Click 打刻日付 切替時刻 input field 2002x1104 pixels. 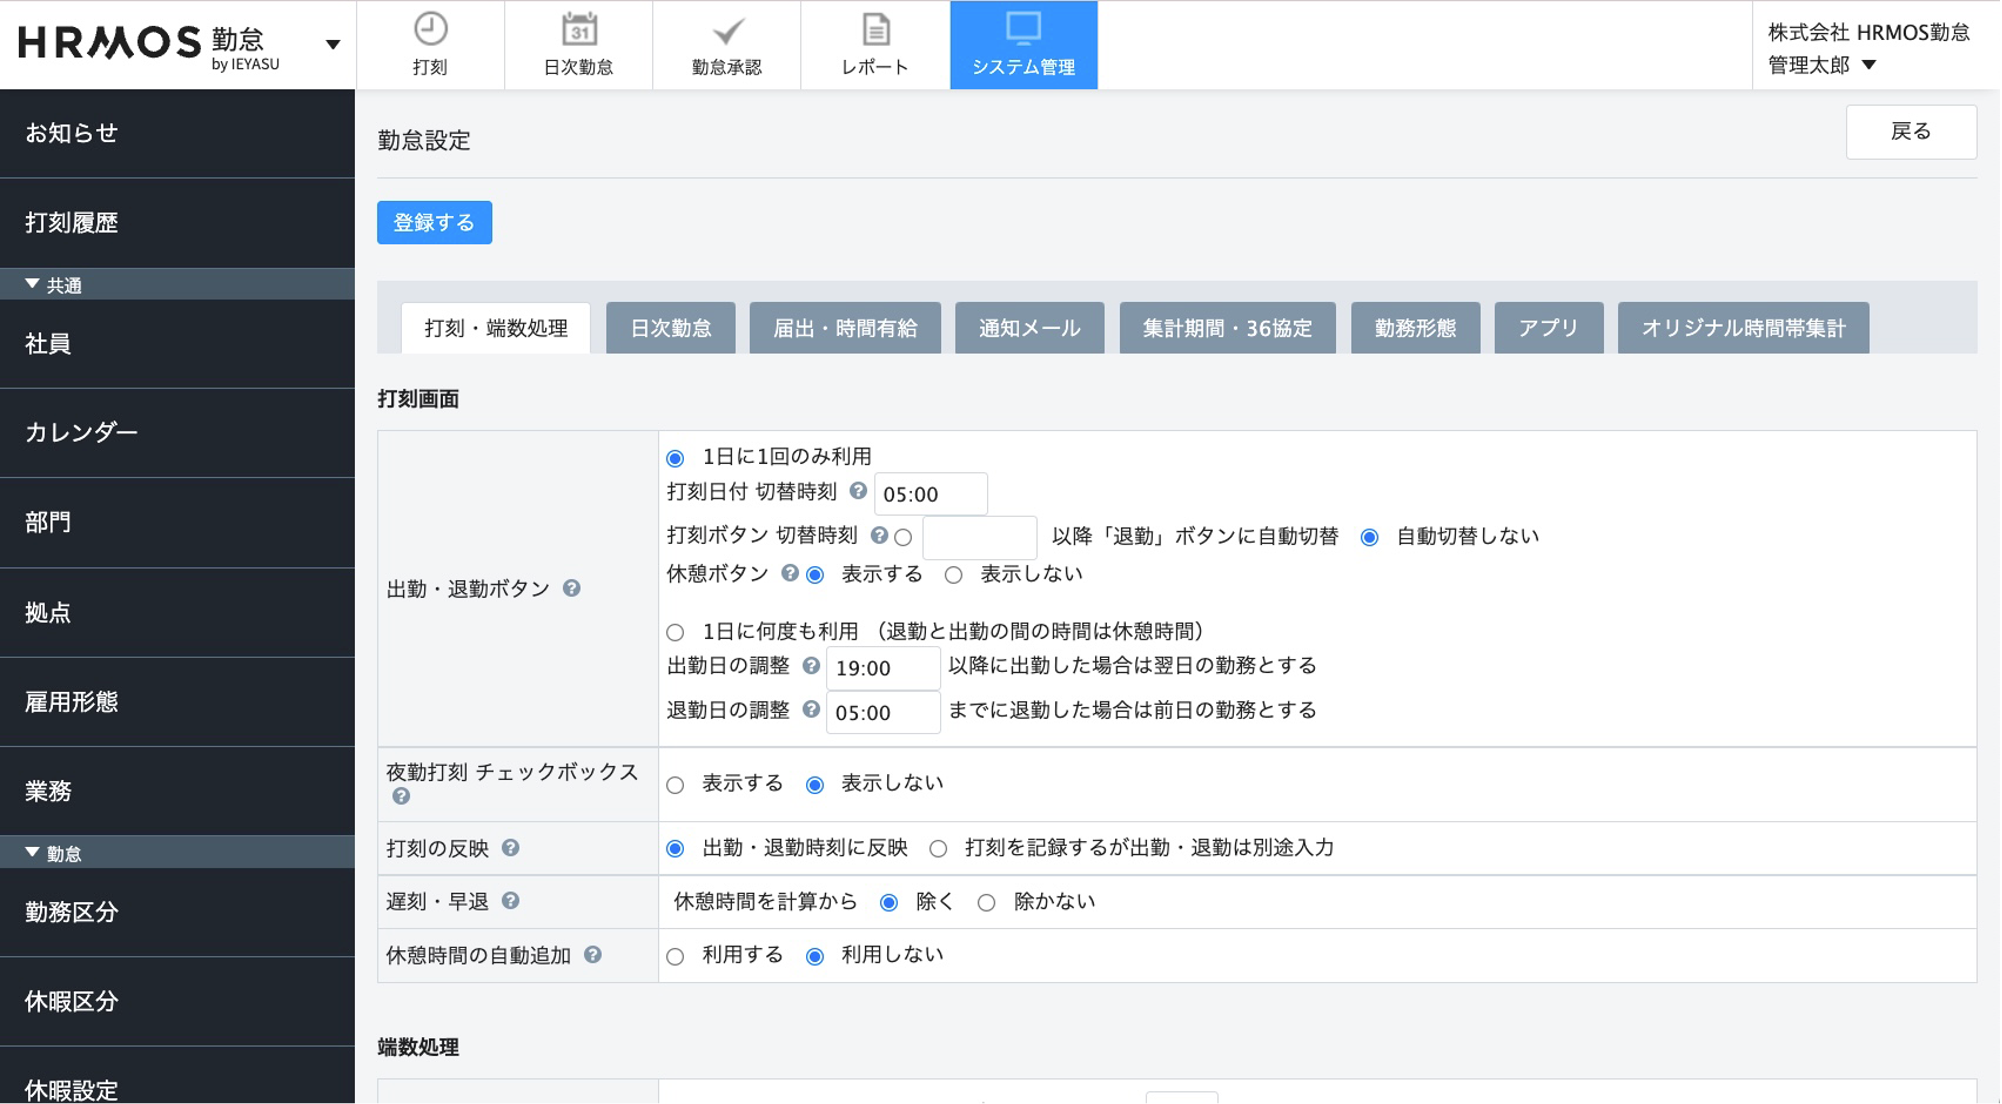(930, 494)
